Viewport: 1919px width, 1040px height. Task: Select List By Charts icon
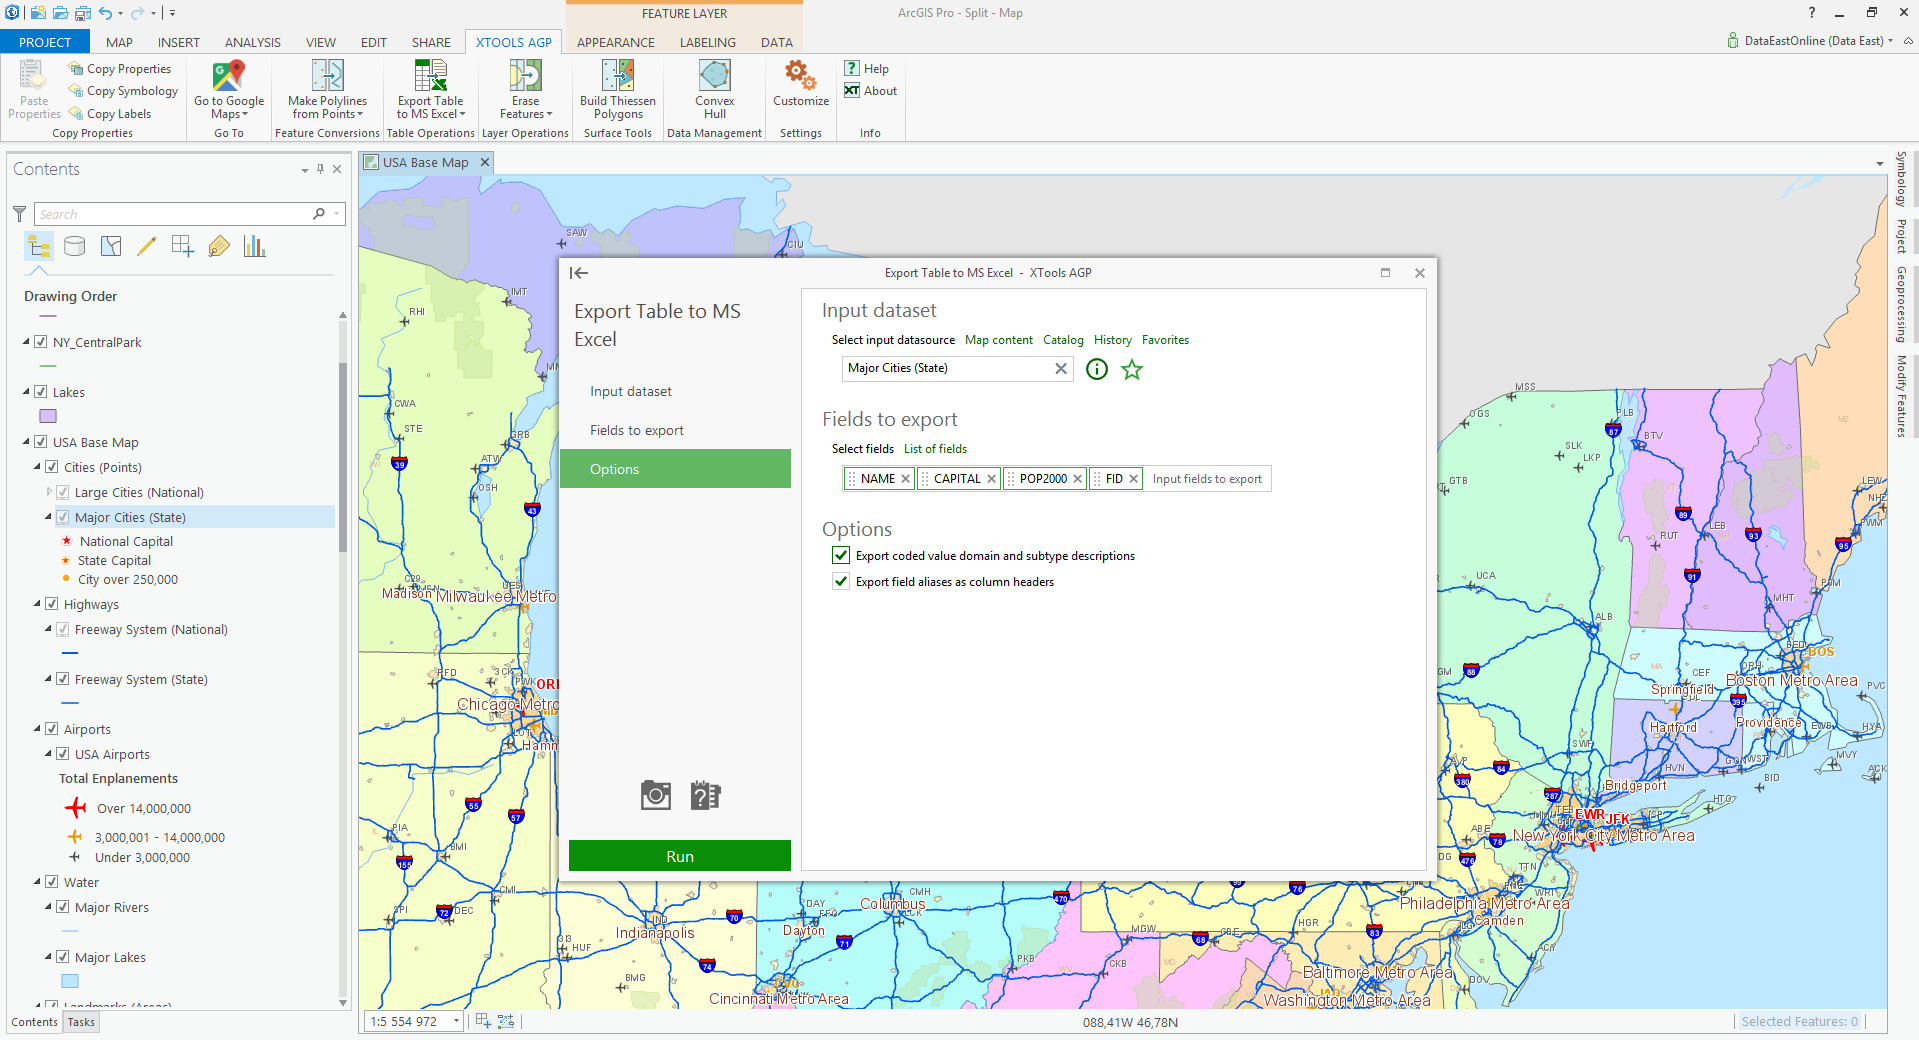[255, 246]
